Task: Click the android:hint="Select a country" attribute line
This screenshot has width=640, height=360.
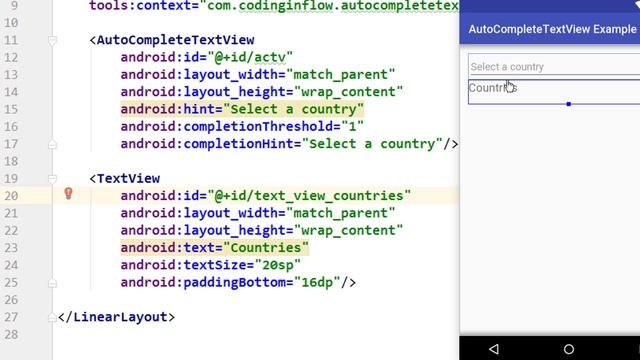Action: pyautogui.click(x=242, y=109)
